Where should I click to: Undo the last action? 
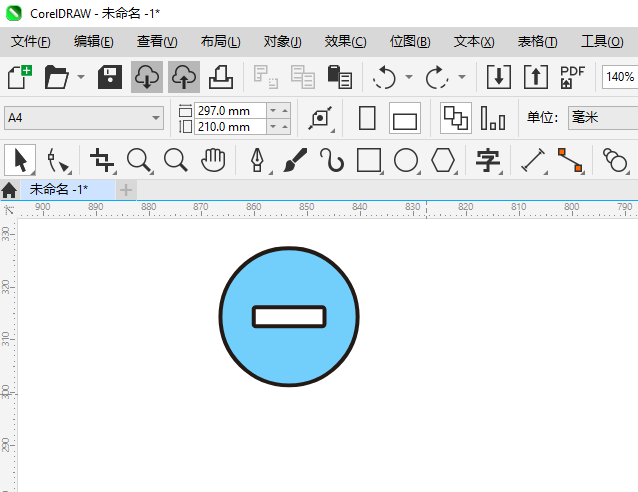(x=384, y=77)
